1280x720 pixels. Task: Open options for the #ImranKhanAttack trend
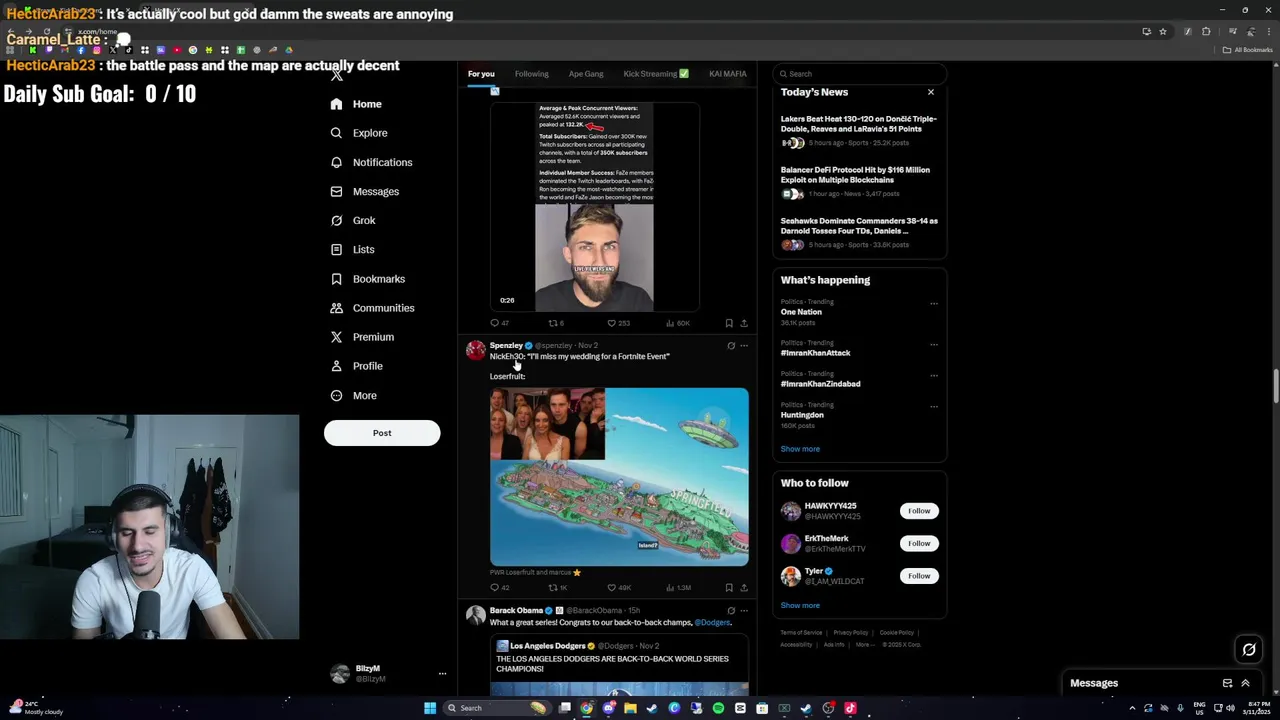[x=934, y=344]
